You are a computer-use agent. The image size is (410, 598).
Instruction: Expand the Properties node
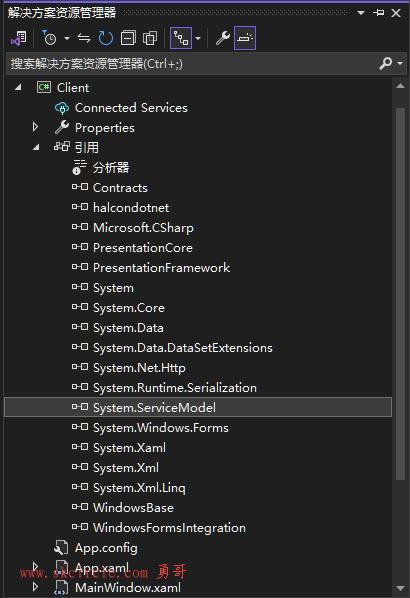click(x=35, y=127)
